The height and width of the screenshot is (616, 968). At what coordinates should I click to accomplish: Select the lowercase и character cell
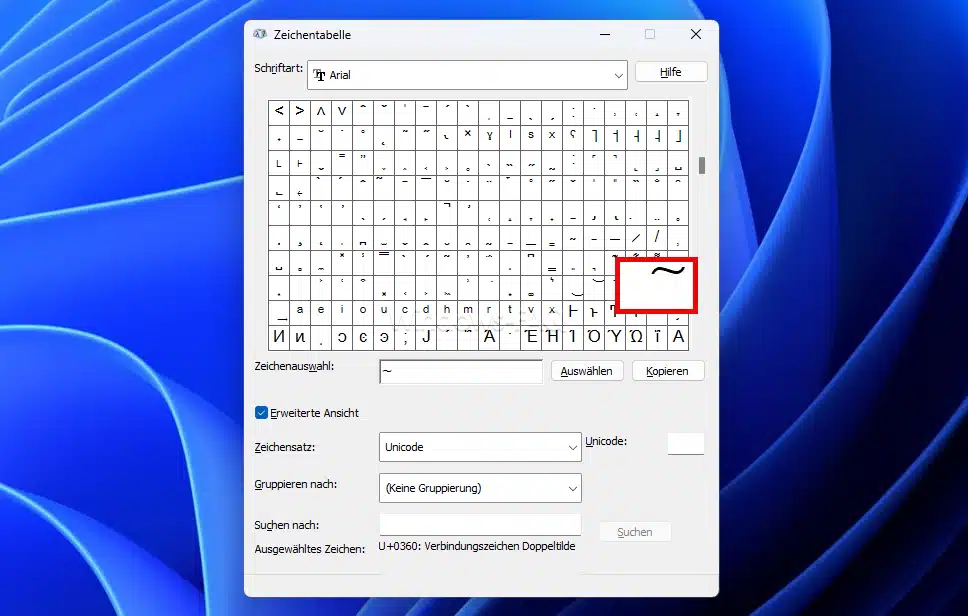click(x=300, y=338)
